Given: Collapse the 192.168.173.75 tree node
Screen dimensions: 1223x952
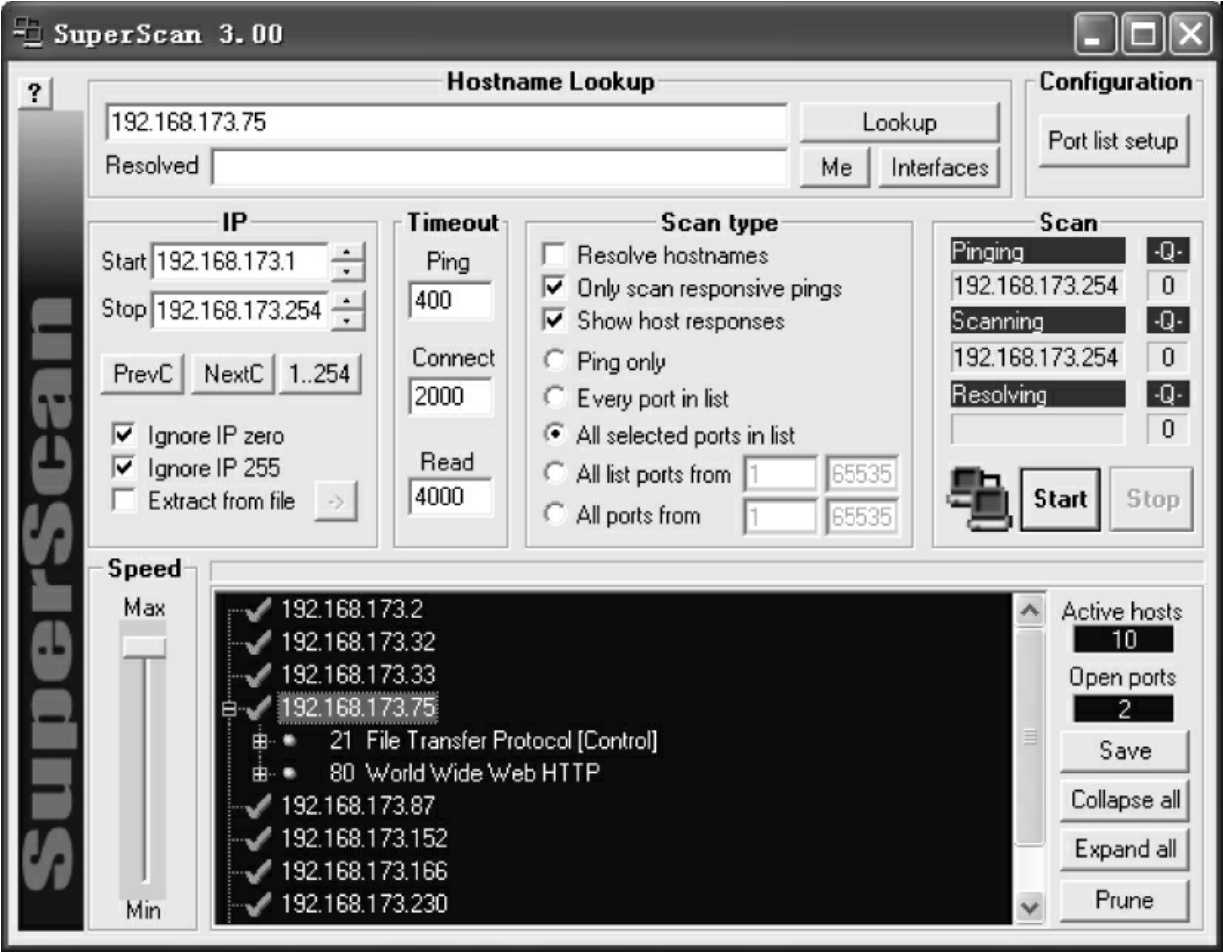Looking at the screenshot, I should pos(228,709).
